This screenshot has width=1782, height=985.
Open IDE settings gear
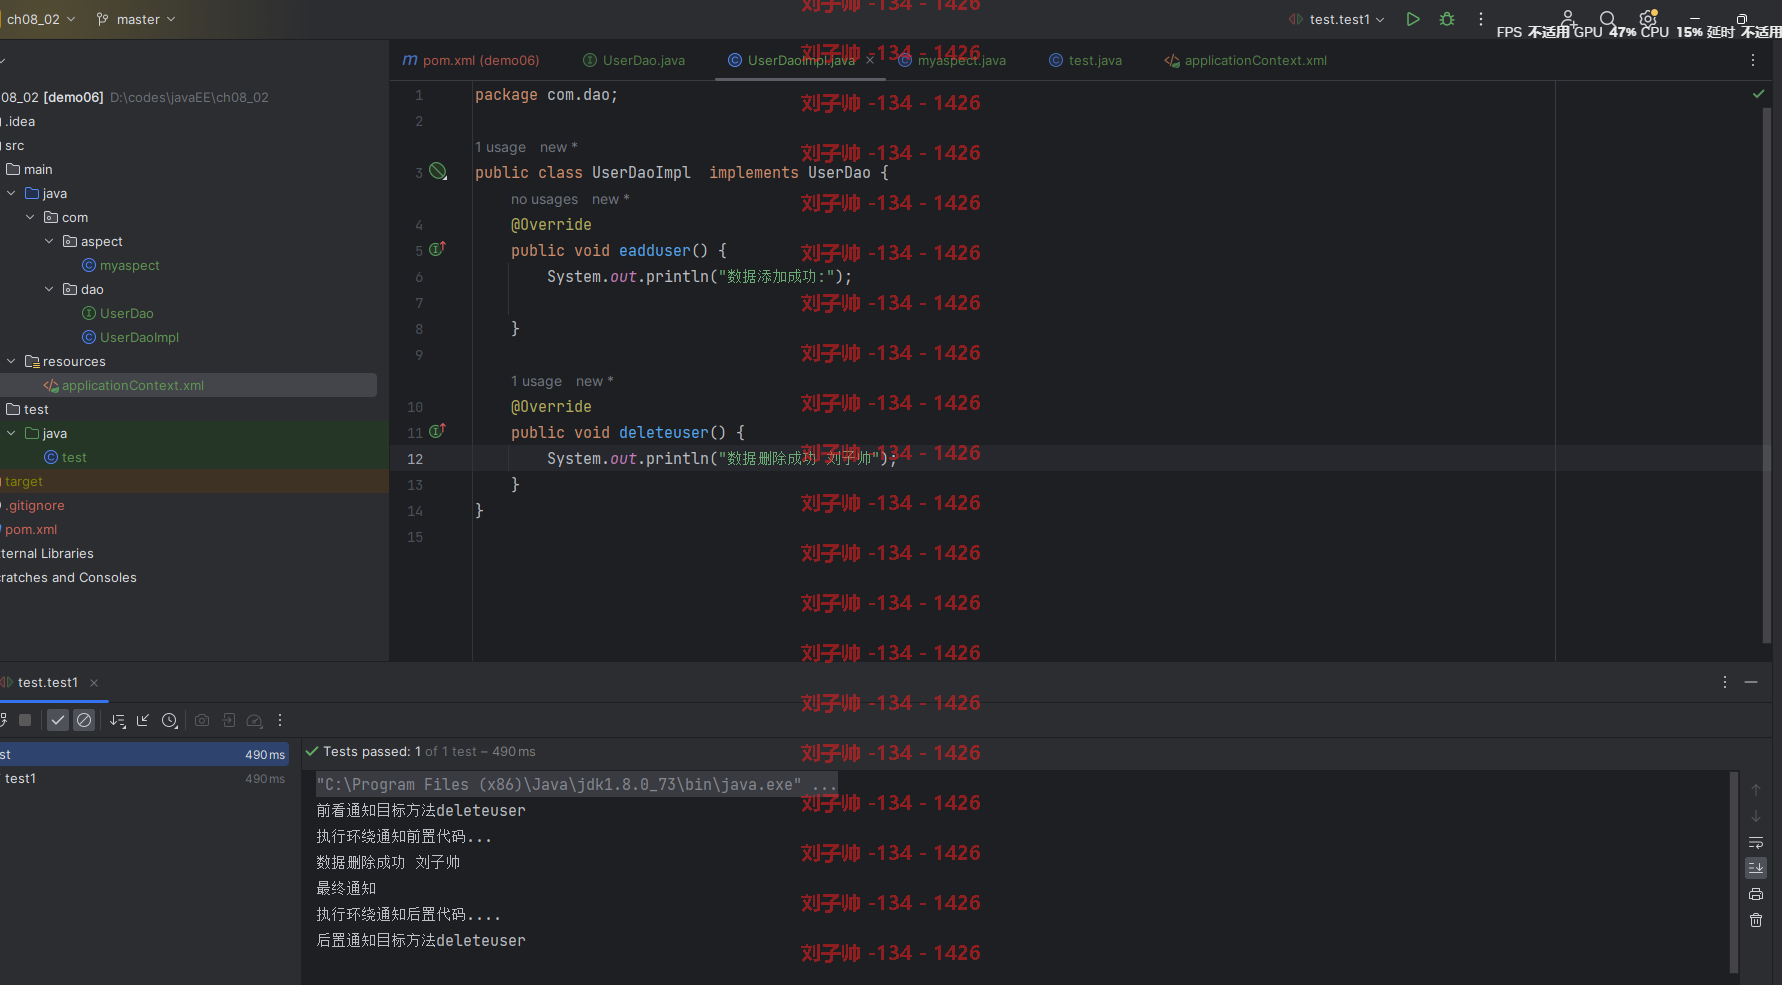[x=1648, y=19]
